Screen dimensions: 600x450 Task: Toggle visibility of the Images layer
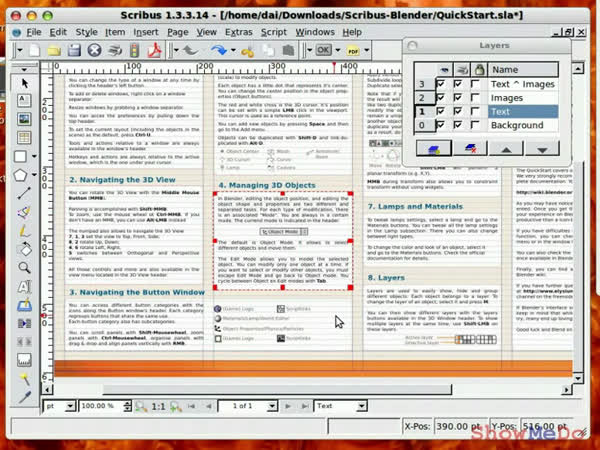click(440, 98)
